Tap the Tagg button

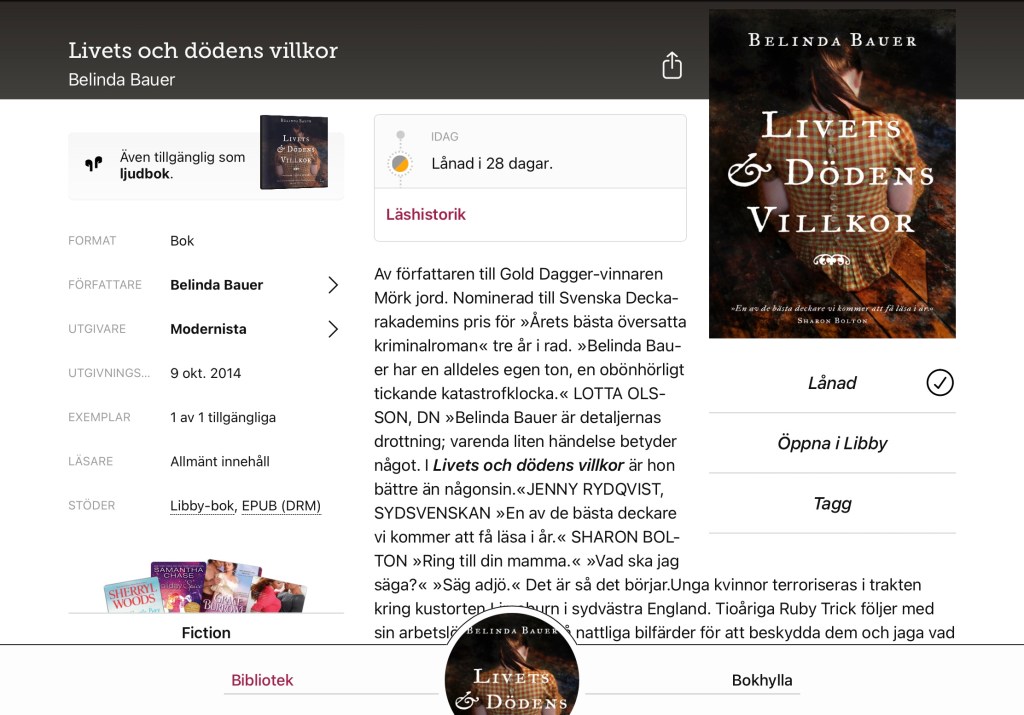[832, 503]
